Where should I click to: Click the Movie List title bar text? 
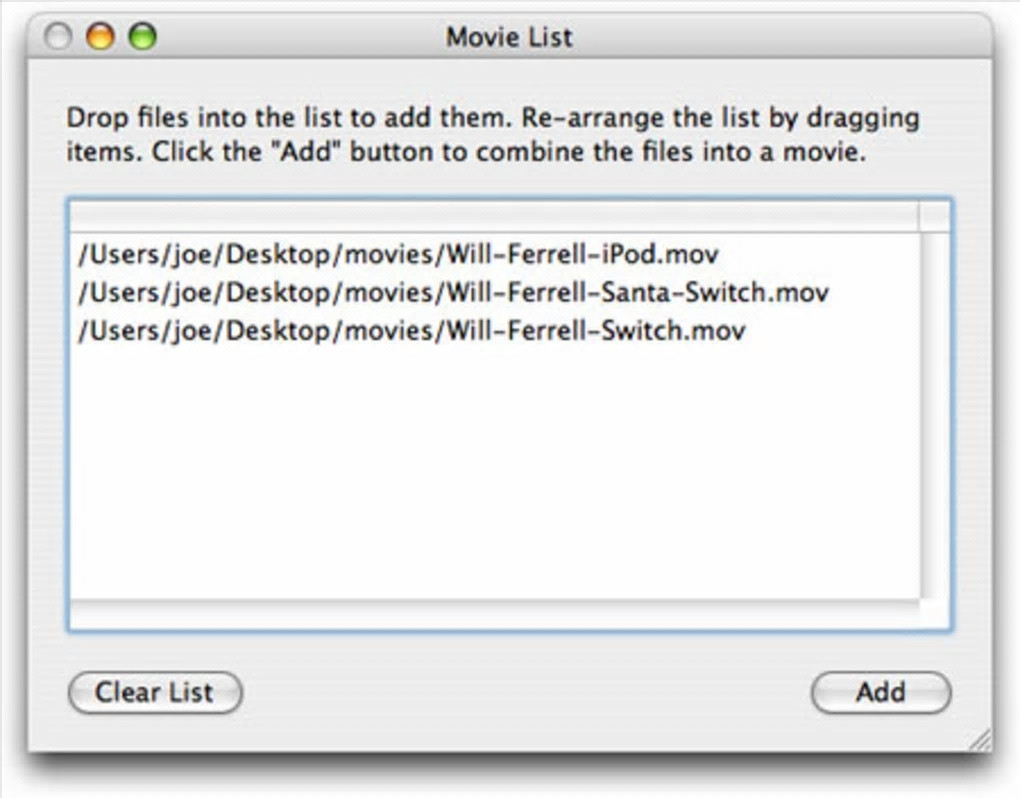(x=509, y=38)
